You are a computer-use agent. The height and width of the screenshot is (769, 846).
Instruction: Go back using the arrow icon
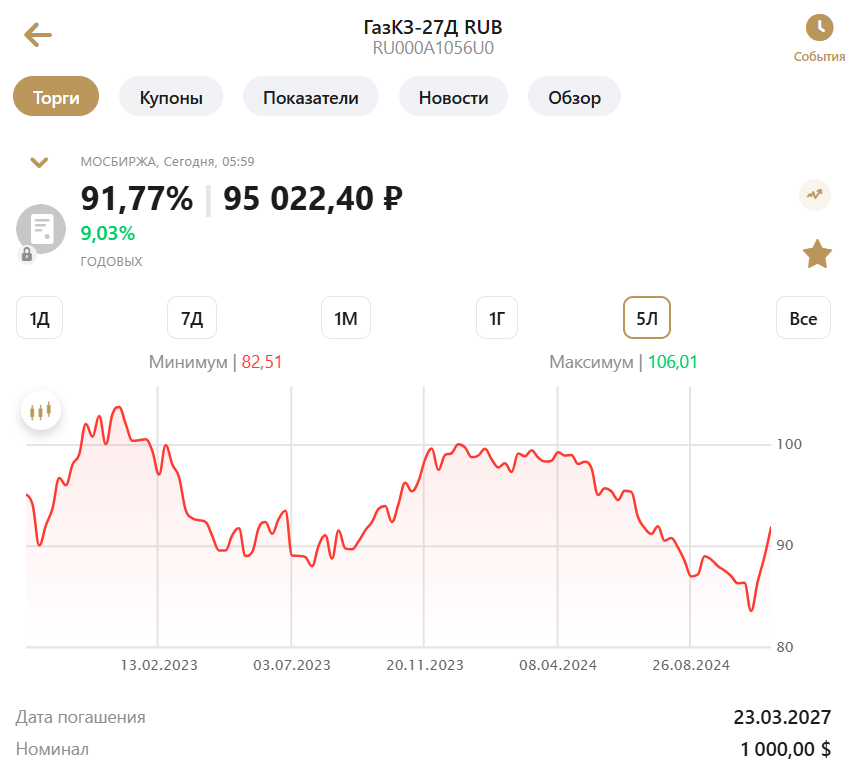tap(38, 36)
